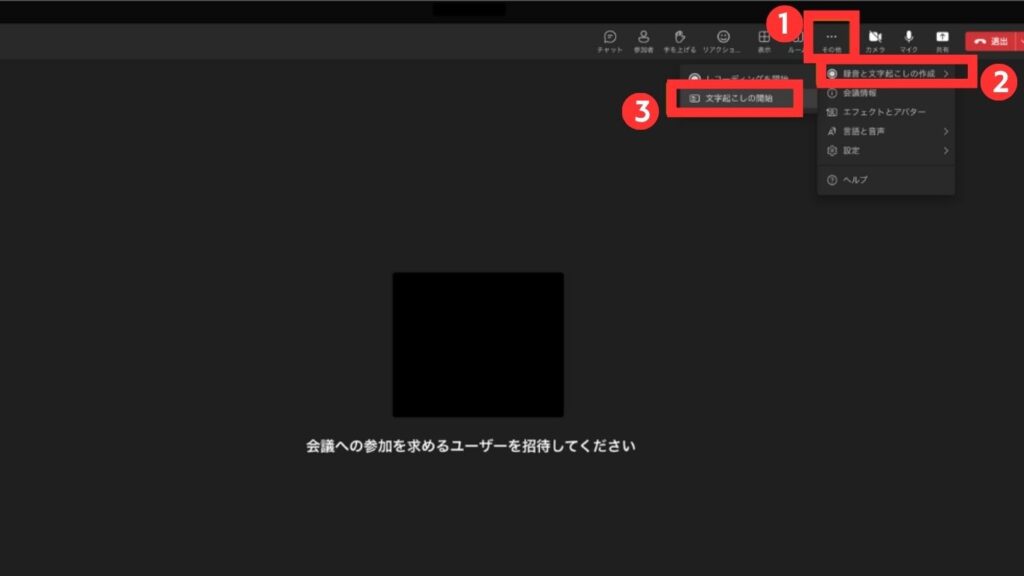Click the black participant video tile

point(480,344)
